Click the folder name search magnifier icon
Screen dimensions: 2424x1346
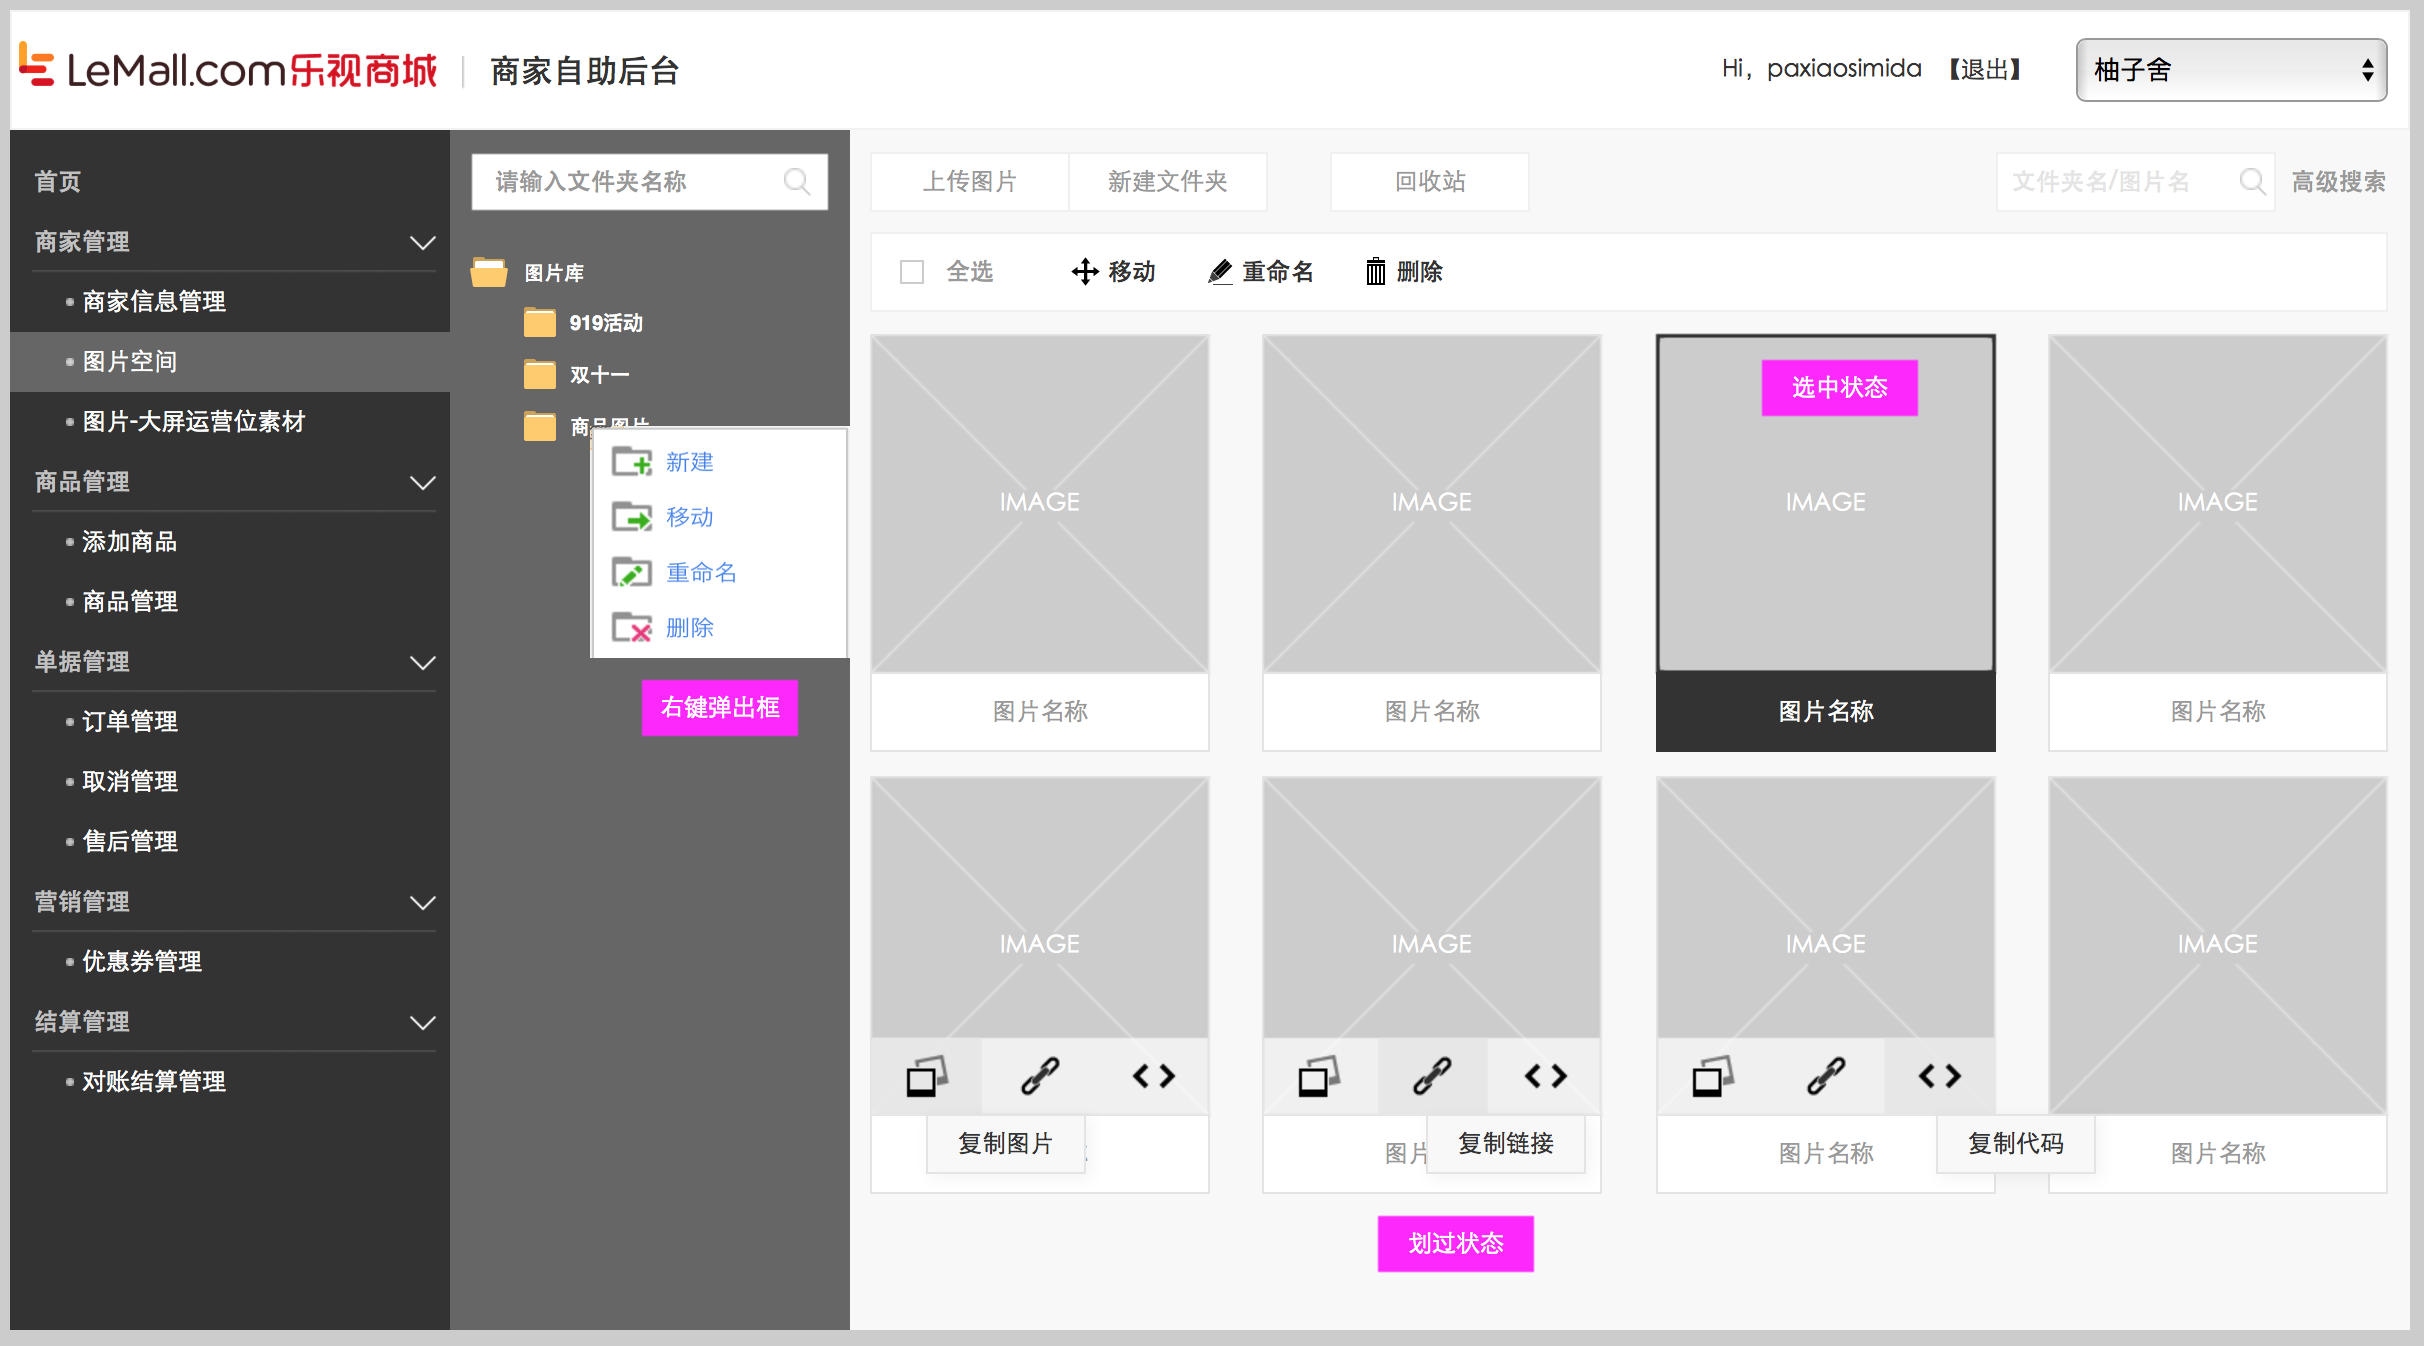[797, 182]
